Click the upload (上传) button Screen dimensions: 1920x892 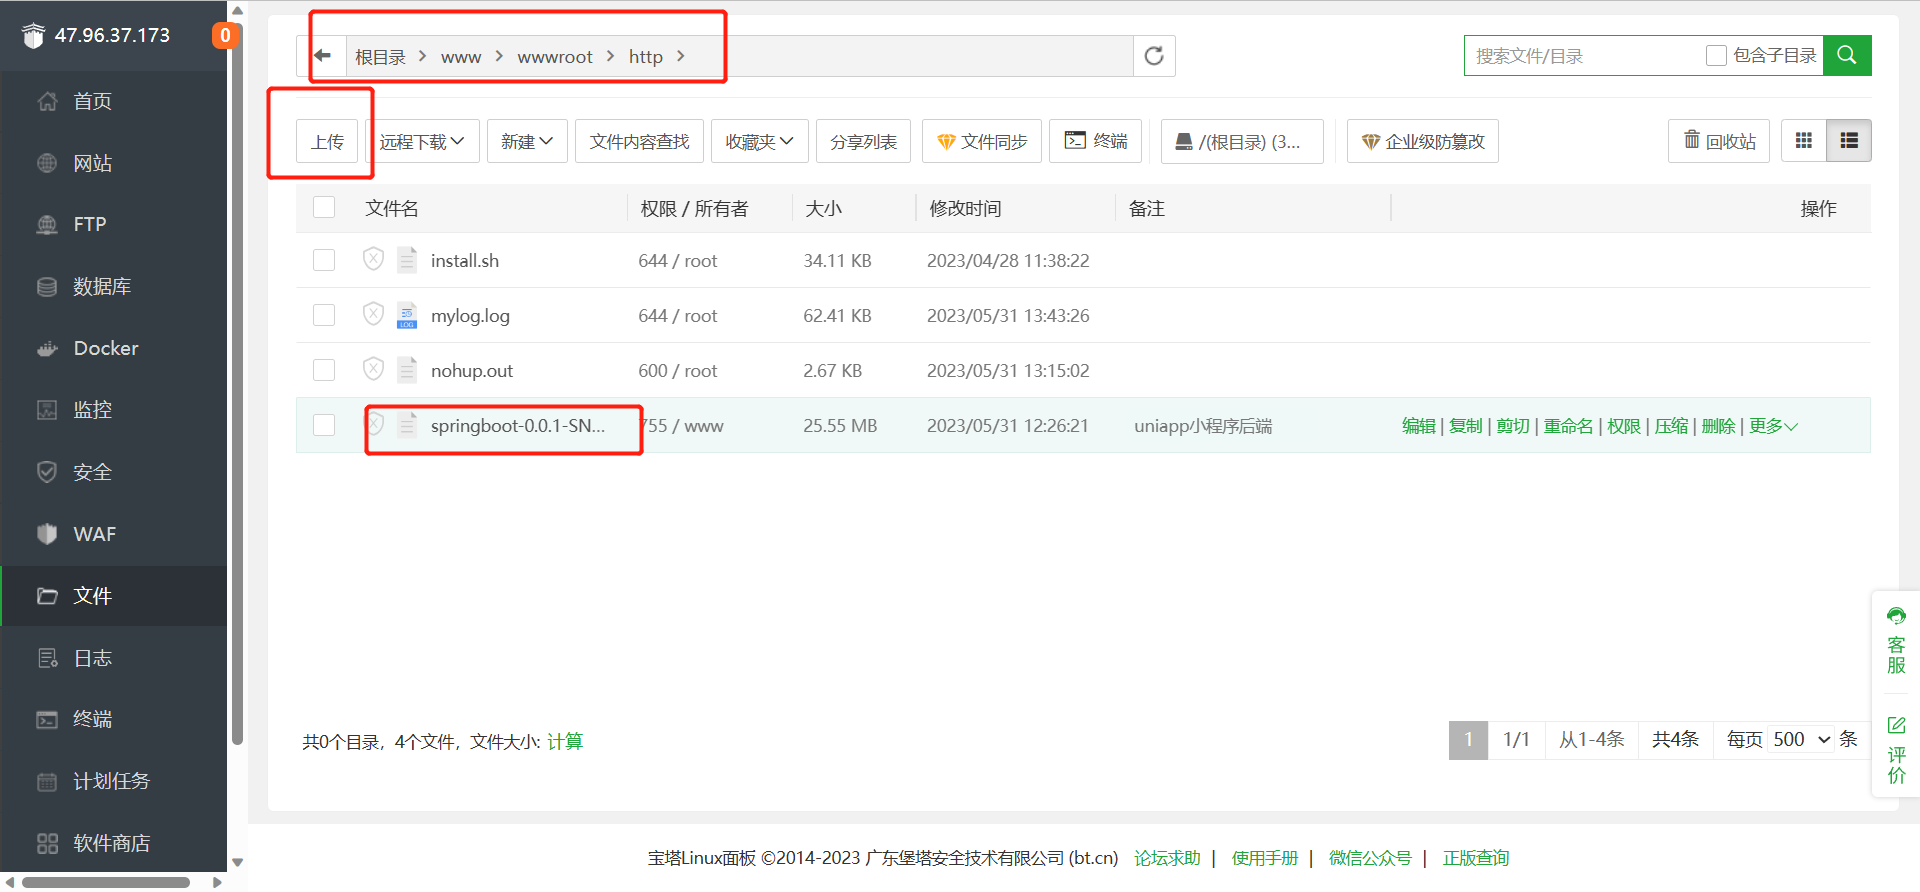tap(327, 141)
